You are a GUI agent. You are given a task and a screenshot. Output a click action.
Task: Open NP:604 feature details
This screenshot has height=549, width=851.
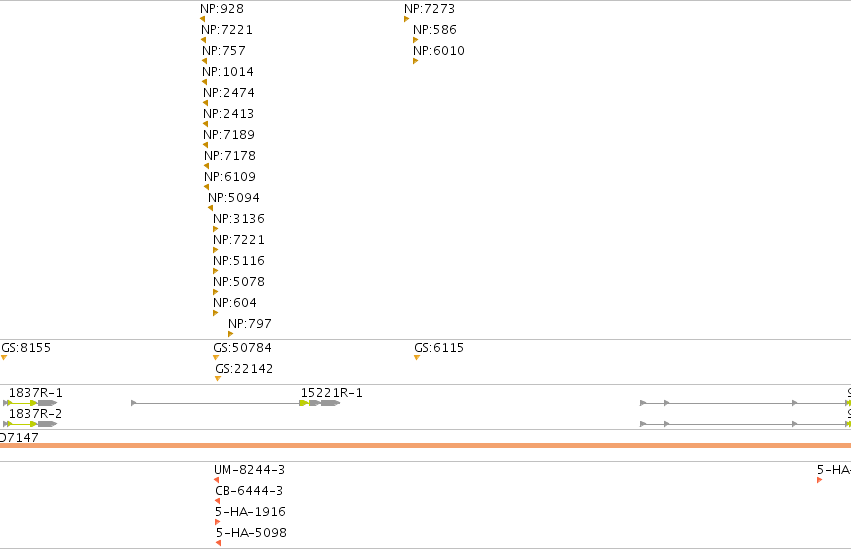(235, 303)
